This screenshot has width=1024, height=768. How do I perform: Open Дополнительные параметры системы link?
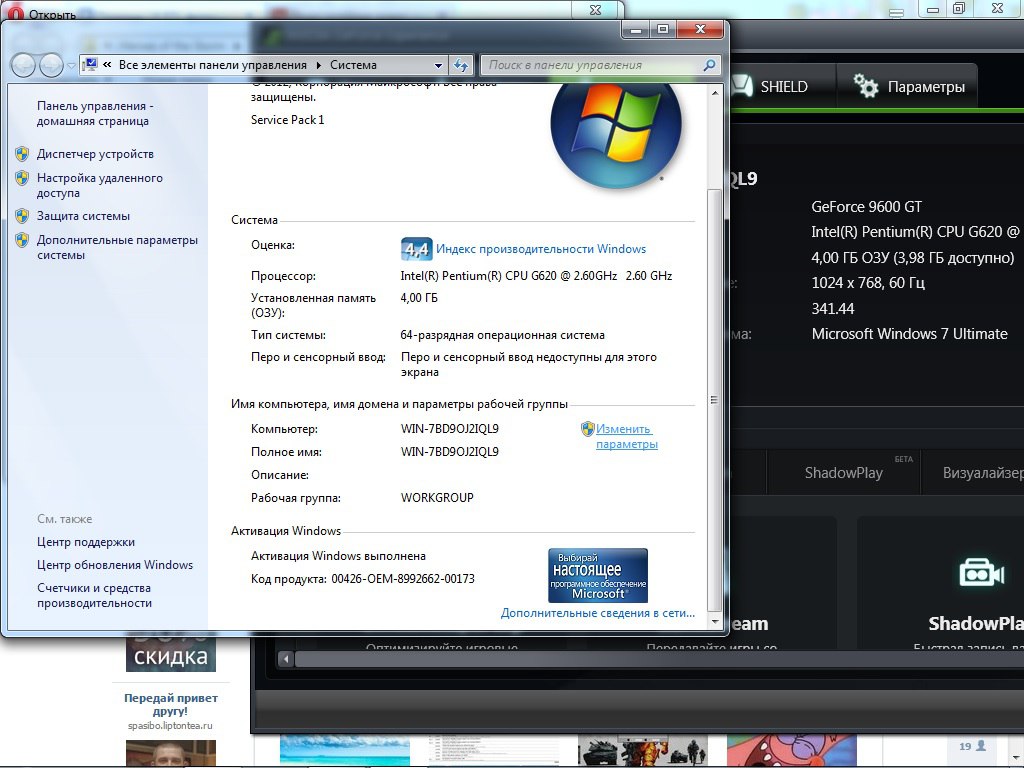tap(117, 248)
